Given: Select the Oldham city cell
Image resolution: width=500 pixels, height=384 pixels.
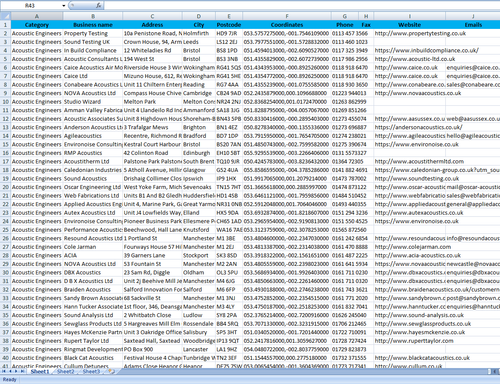Looking at the screenshot, I should click(199, 273).
